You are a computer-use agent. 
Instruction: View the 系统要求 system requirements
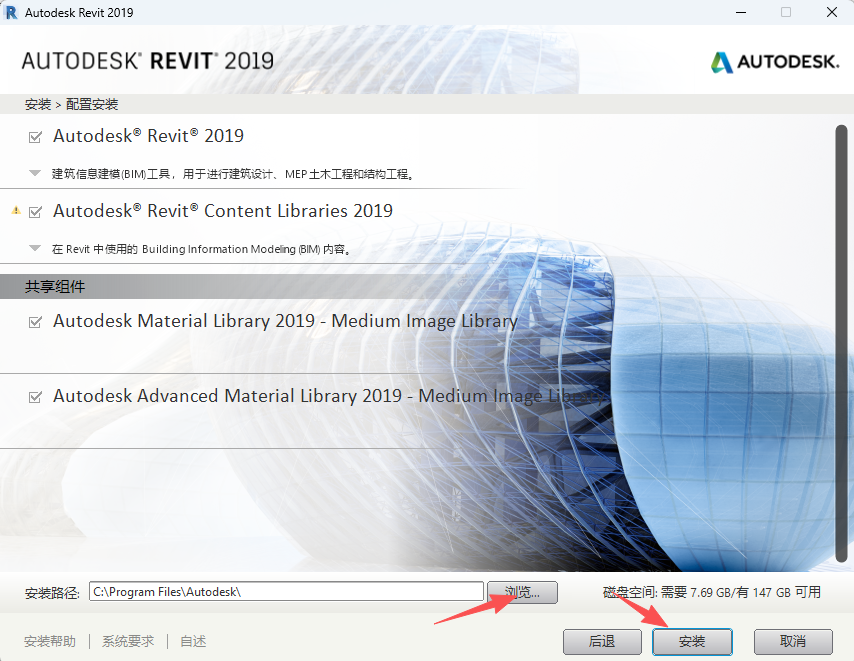[127, 641]
